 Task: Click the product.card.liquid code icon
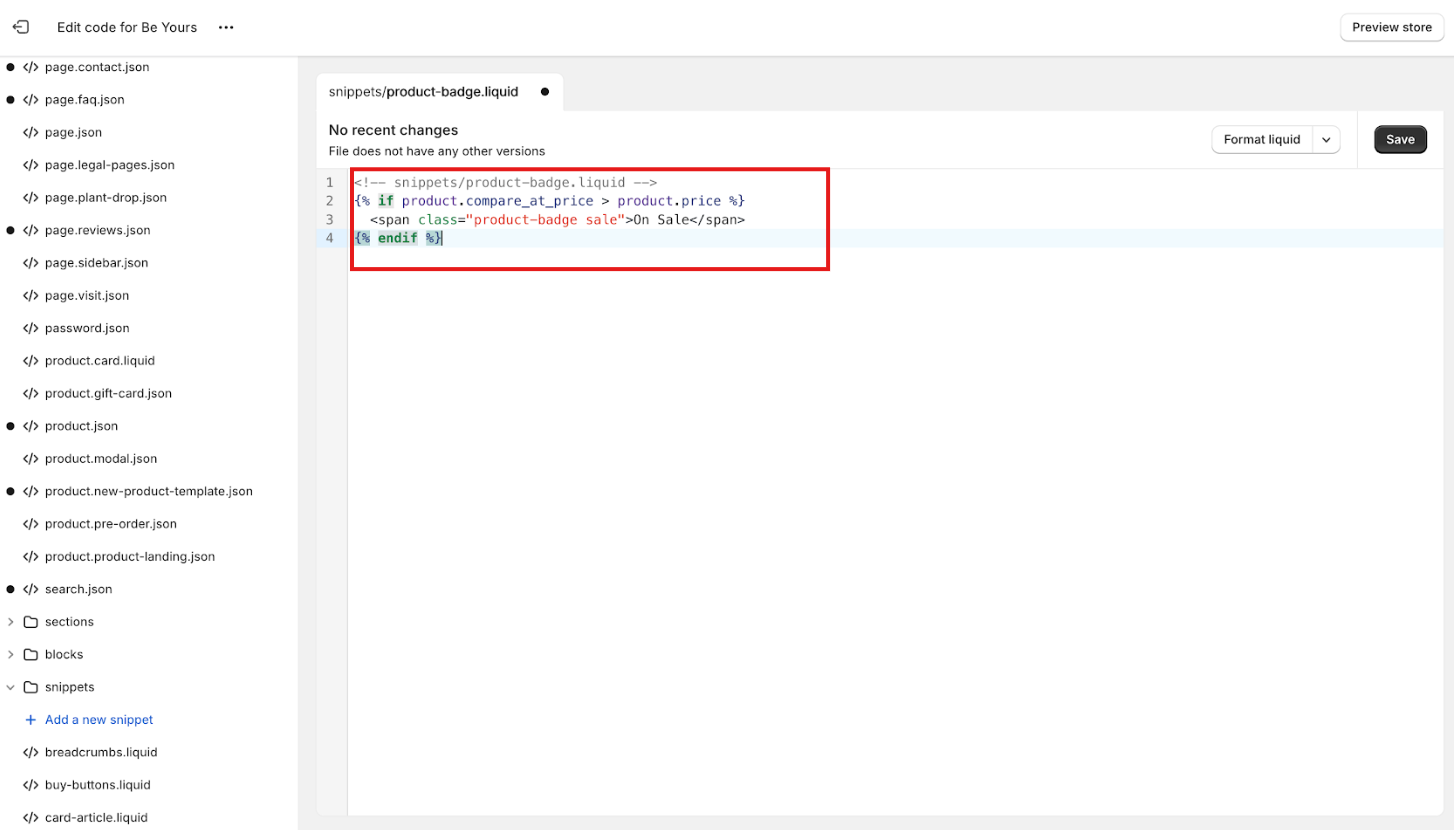[32, 360]
